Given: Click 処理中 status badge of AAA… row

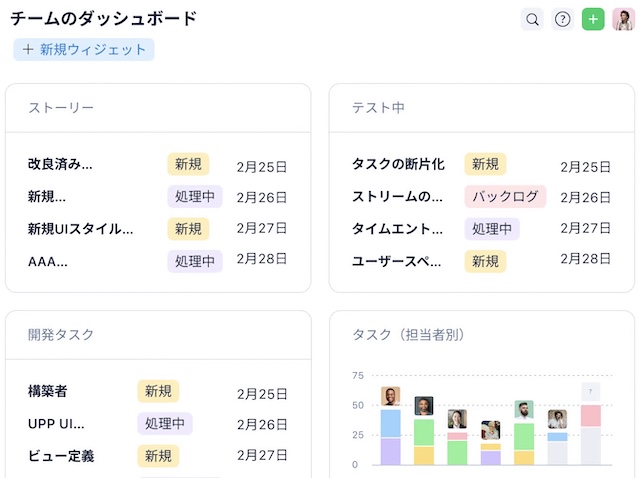Looking at the screenshot, I should tap(195, 261).
